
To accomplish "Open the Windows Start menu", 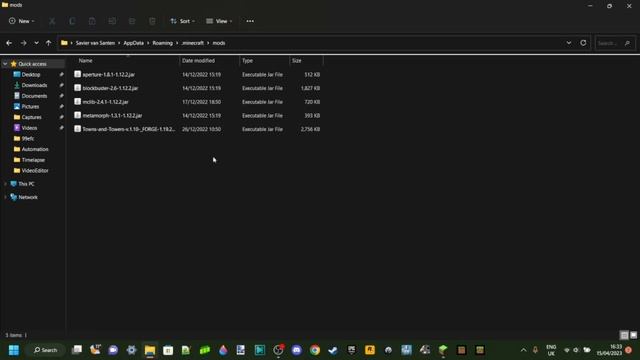I will [14, 350].
